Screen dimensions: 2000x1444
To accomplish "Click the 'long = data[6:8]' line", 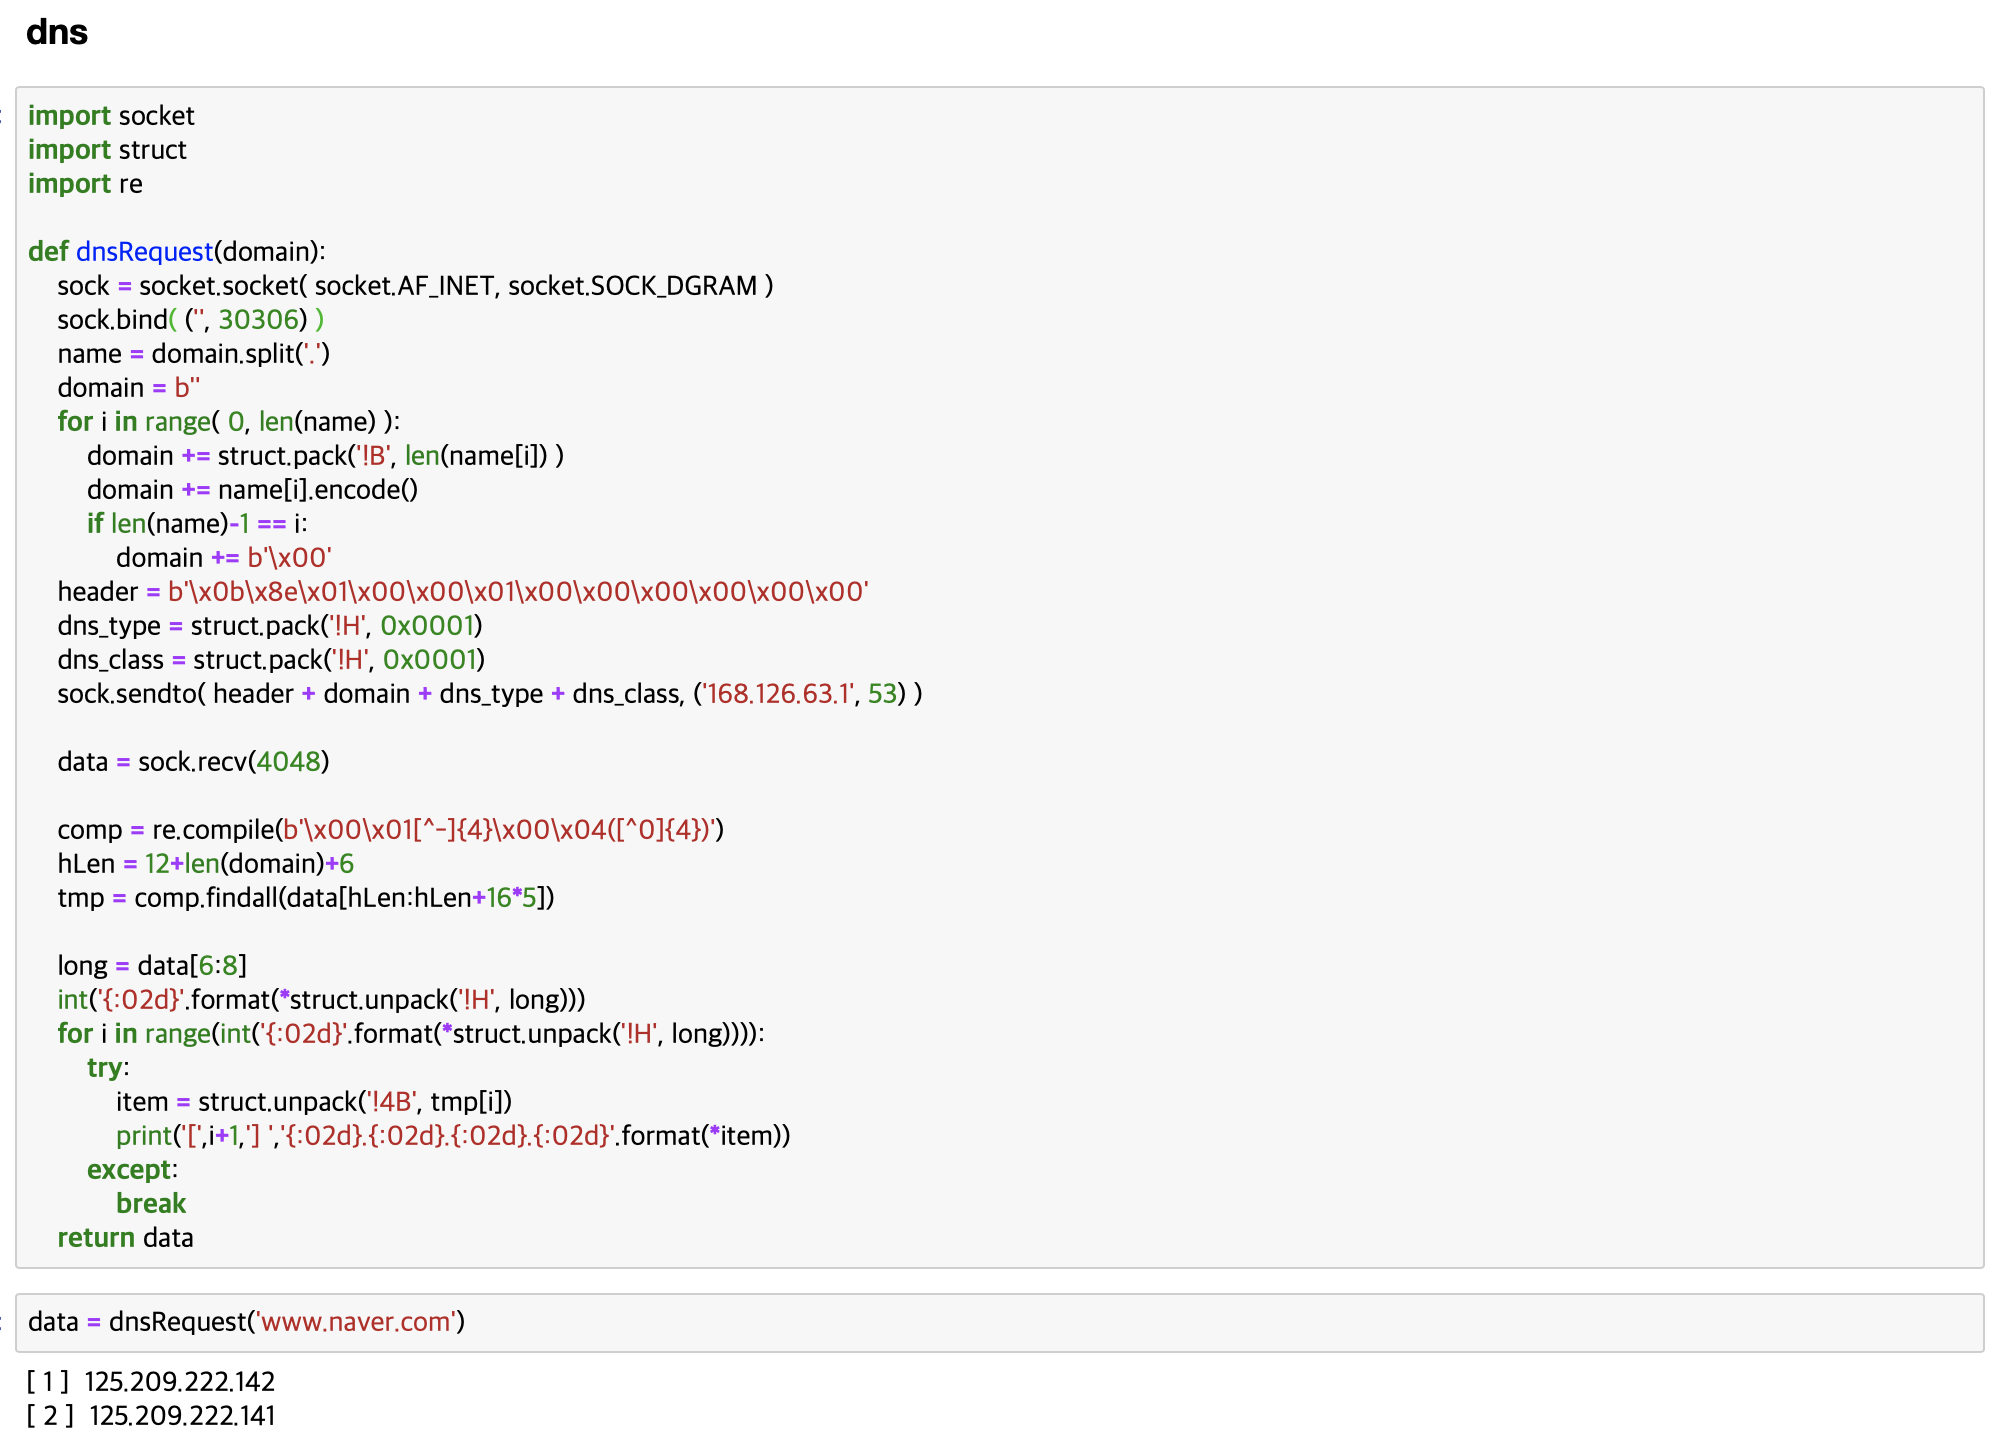I will [x=152, y=966].
